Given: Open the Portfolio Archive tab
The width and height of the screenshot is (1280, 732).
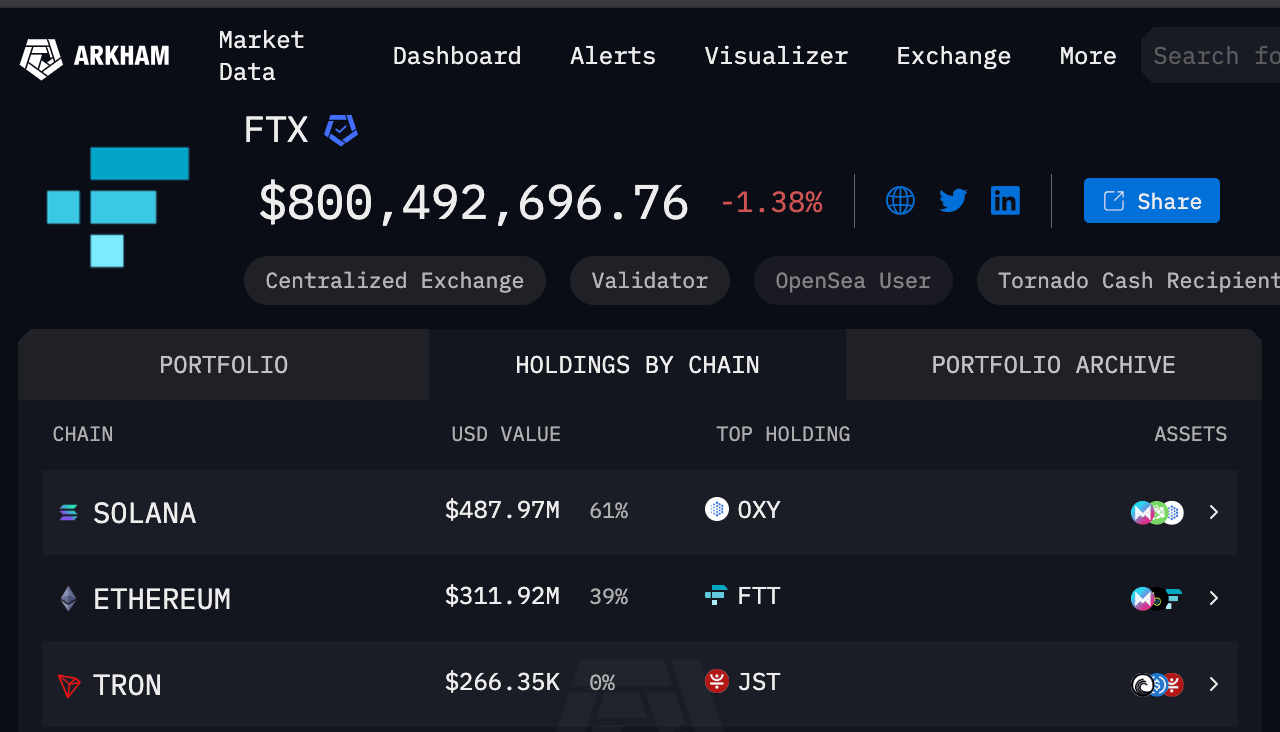Looking at the screenshot, I should [x=1053, y=364].
